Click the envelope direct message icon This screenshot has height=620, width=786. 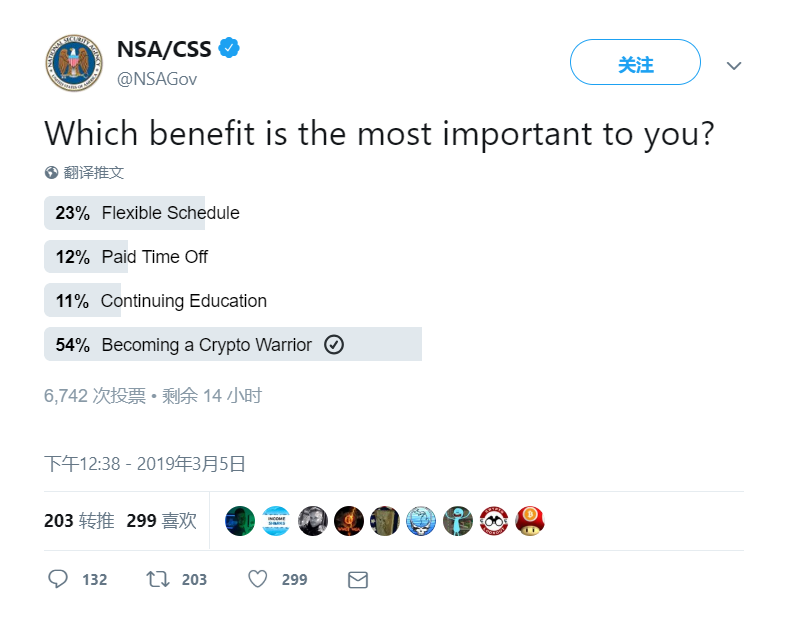(358, 580)
